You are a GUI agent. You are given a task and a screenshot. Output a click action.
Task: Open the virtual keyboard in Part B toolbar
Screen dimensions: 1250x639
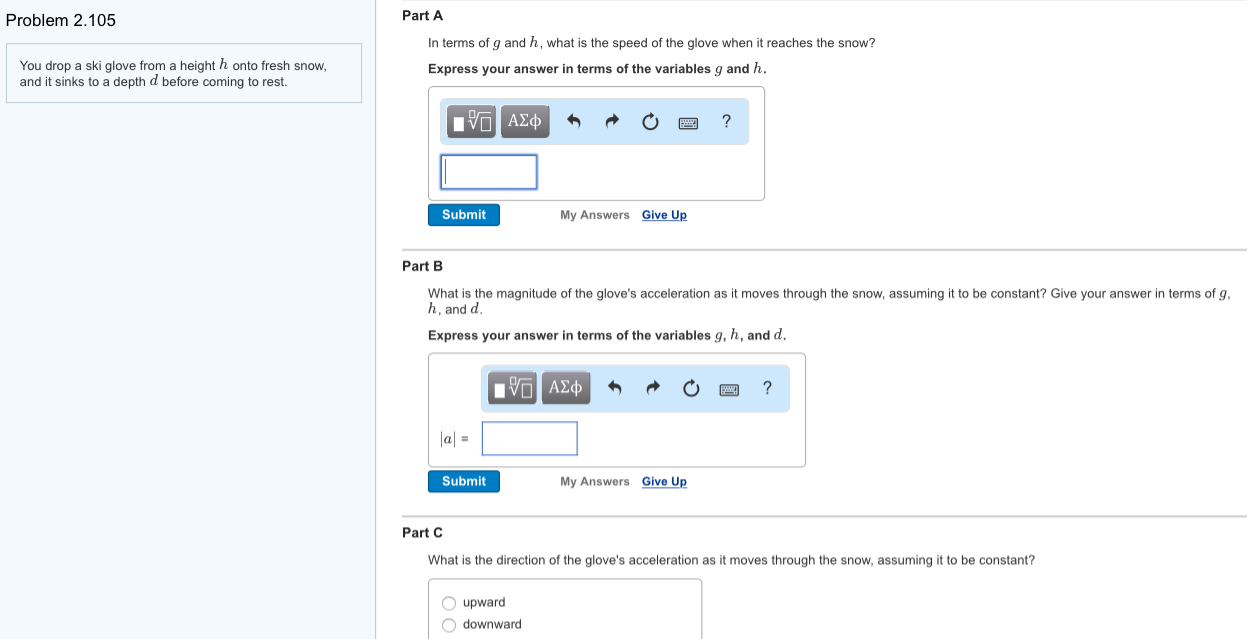point(729,388)
